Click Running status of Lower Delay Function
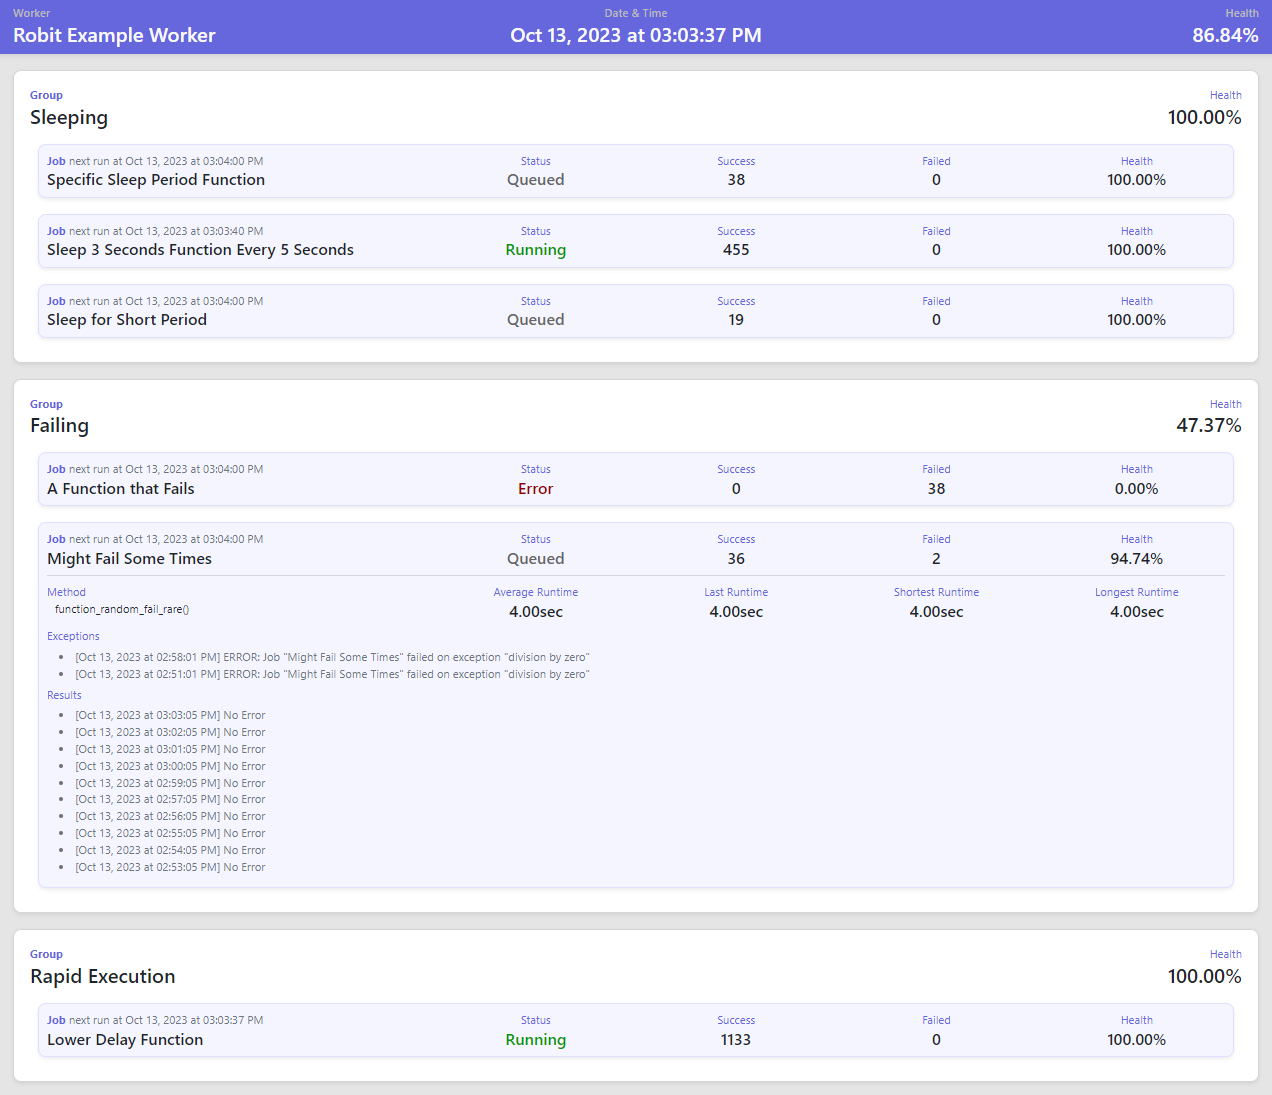 (x=536, y=1040)
